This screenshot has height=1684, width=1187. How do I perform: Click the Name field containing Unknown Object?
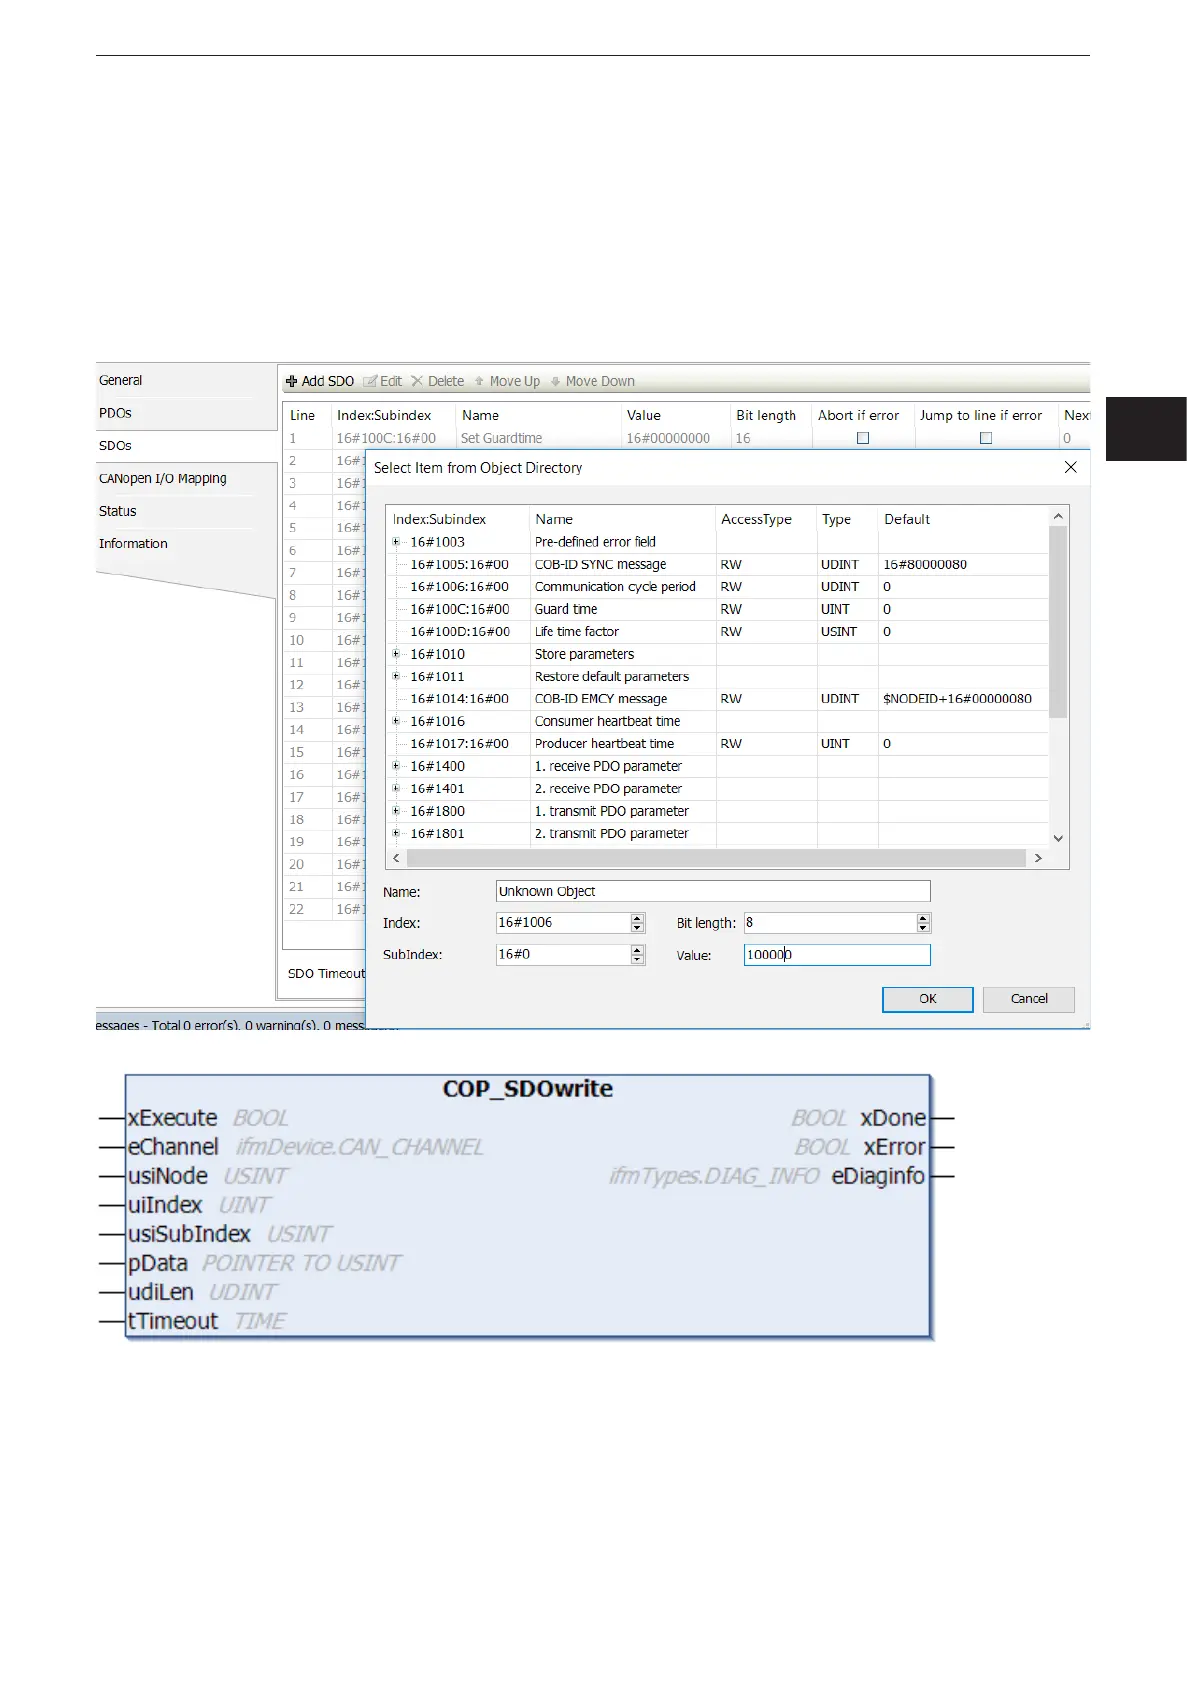(713, 891)
